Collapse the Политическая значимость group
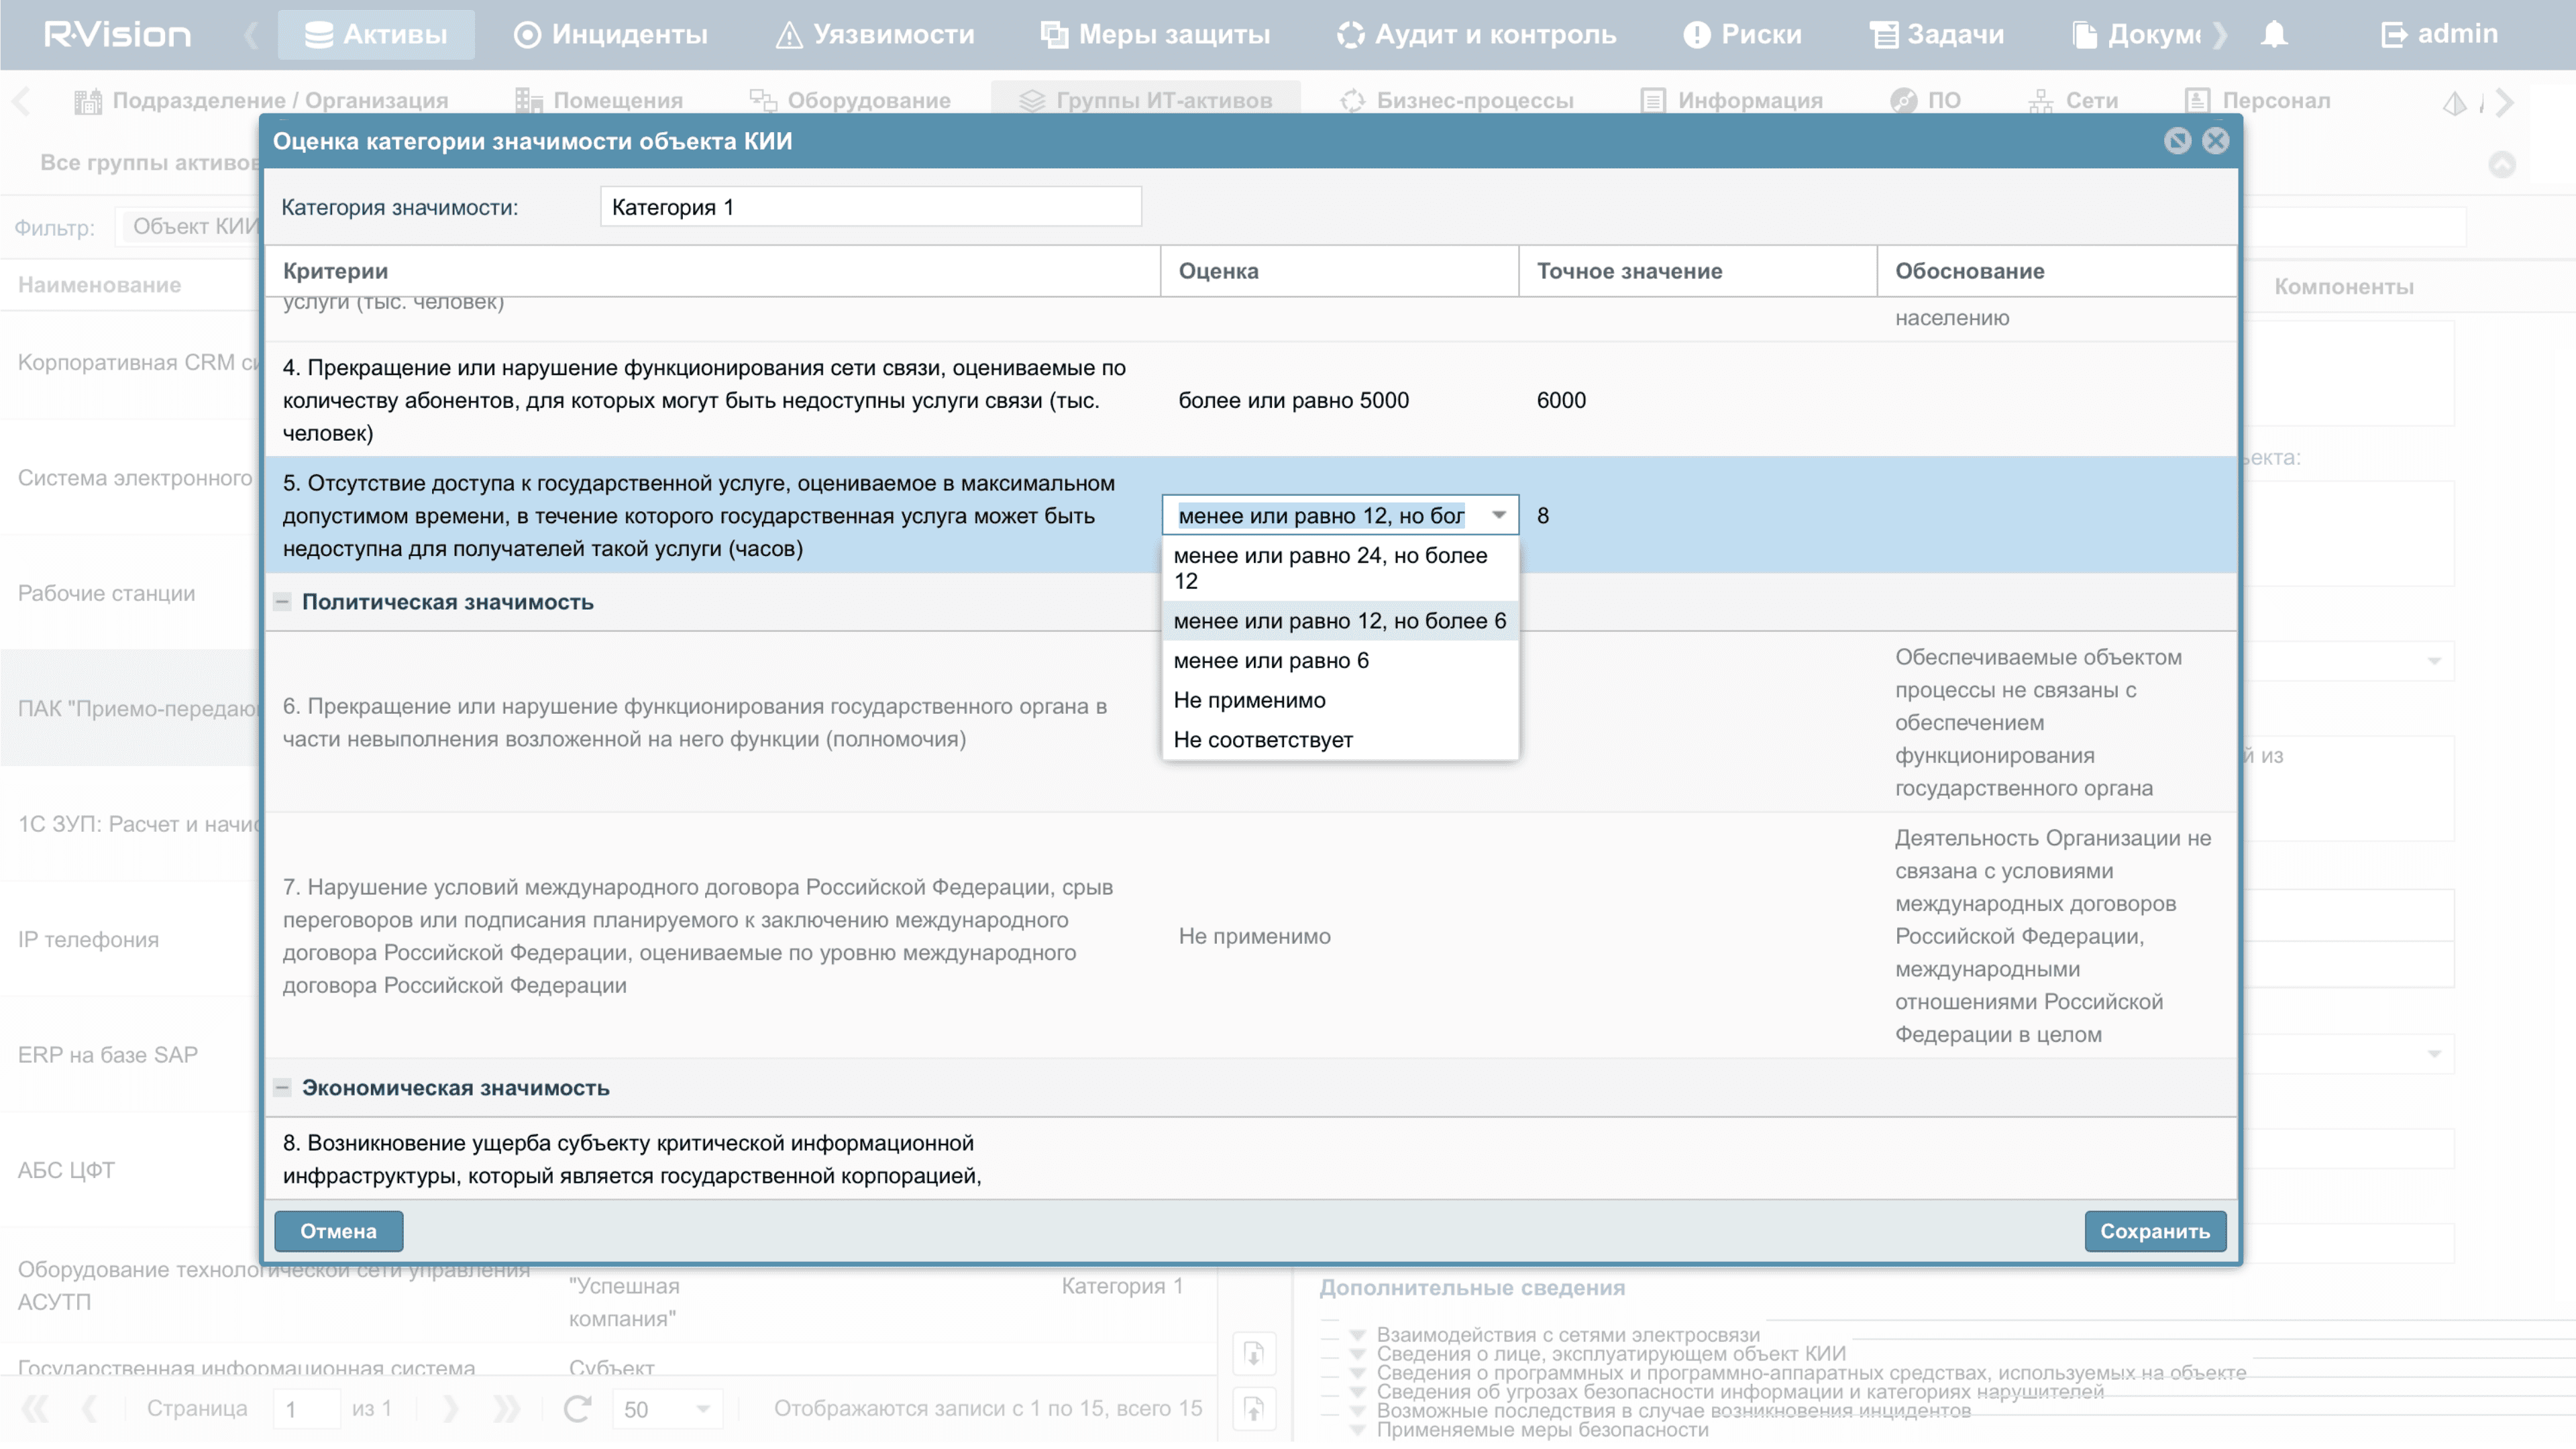The image size is (2576, 1449). 282,602
